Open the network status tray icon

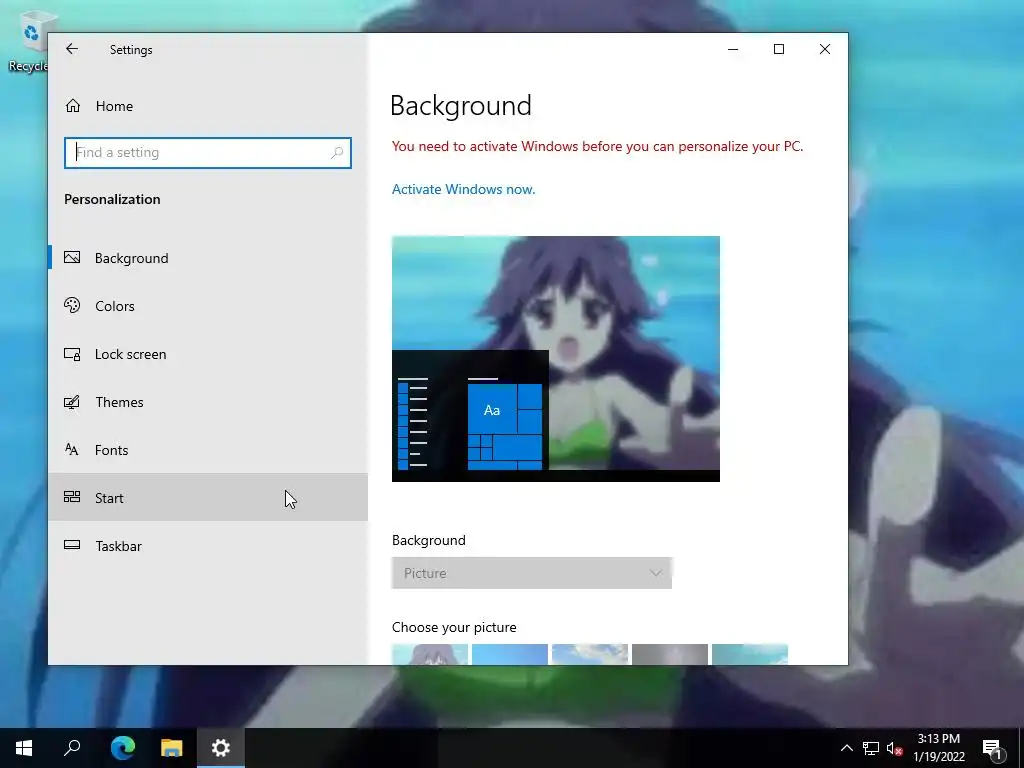point(871,748)
